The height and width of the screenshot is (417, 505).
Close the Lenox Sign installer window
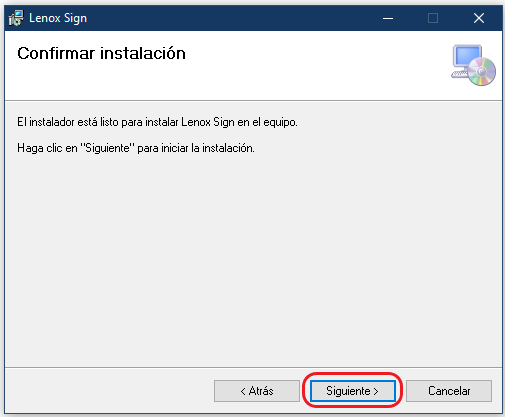(x=479, y=18)
